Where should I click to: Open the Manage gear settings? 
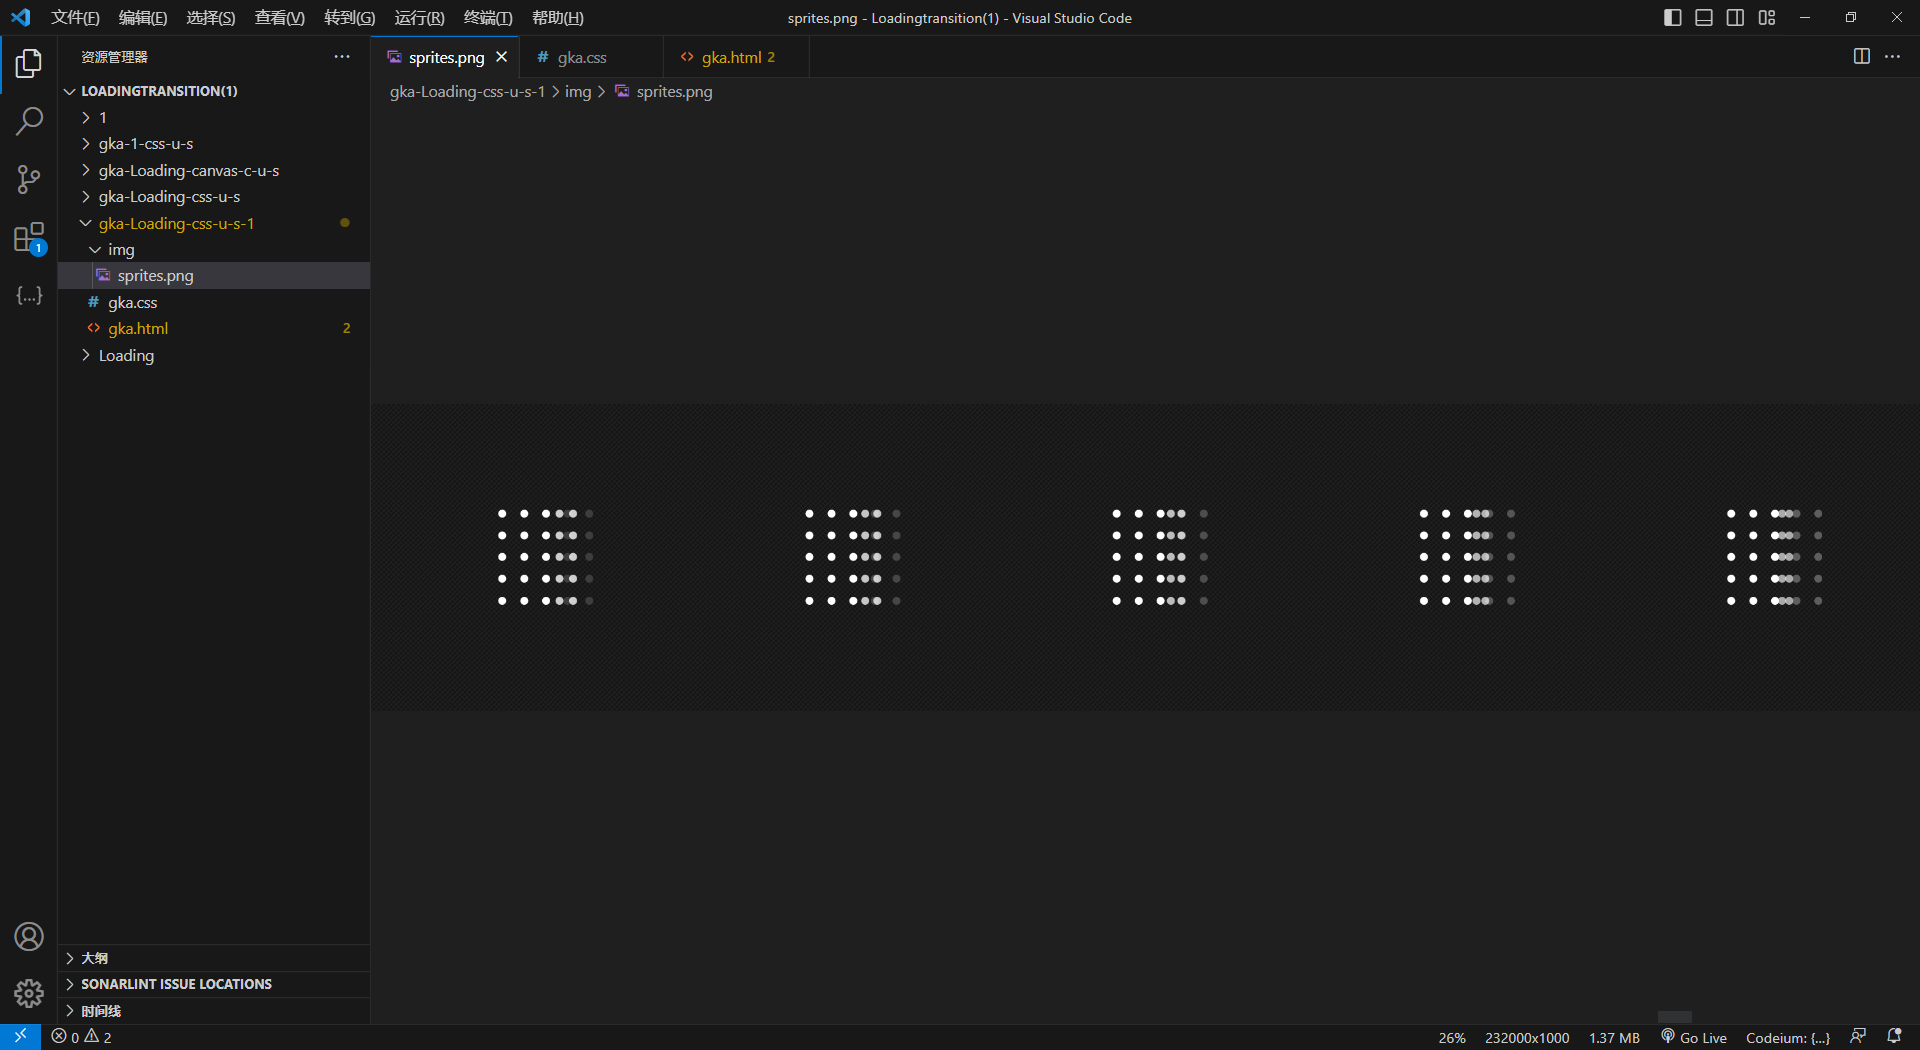tap(29, 993)
